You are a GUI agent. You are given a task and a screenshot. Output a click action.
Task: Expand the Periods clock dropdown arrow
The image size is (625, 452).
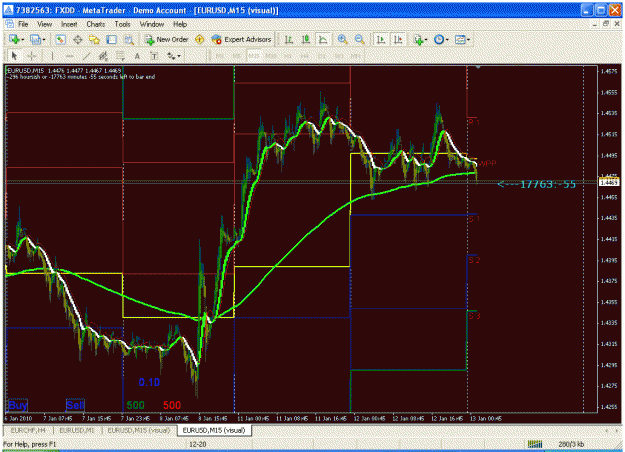click(447, 40)
